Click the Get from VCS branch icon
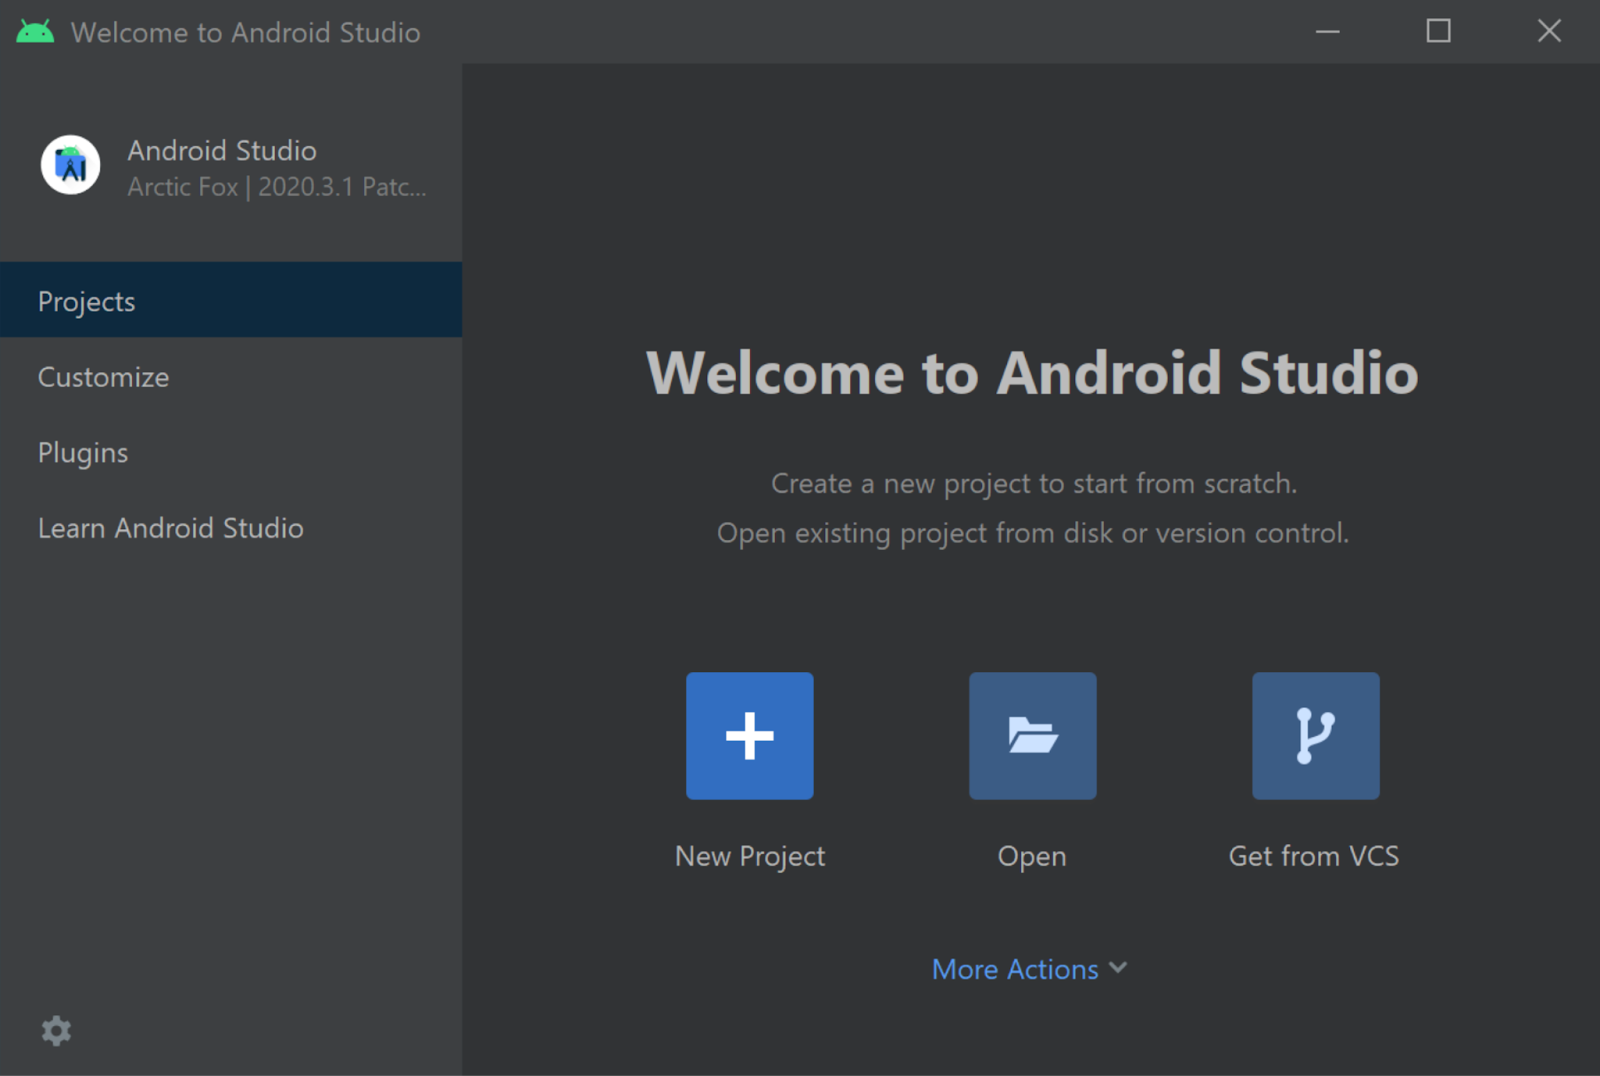 coord(1316,736)
